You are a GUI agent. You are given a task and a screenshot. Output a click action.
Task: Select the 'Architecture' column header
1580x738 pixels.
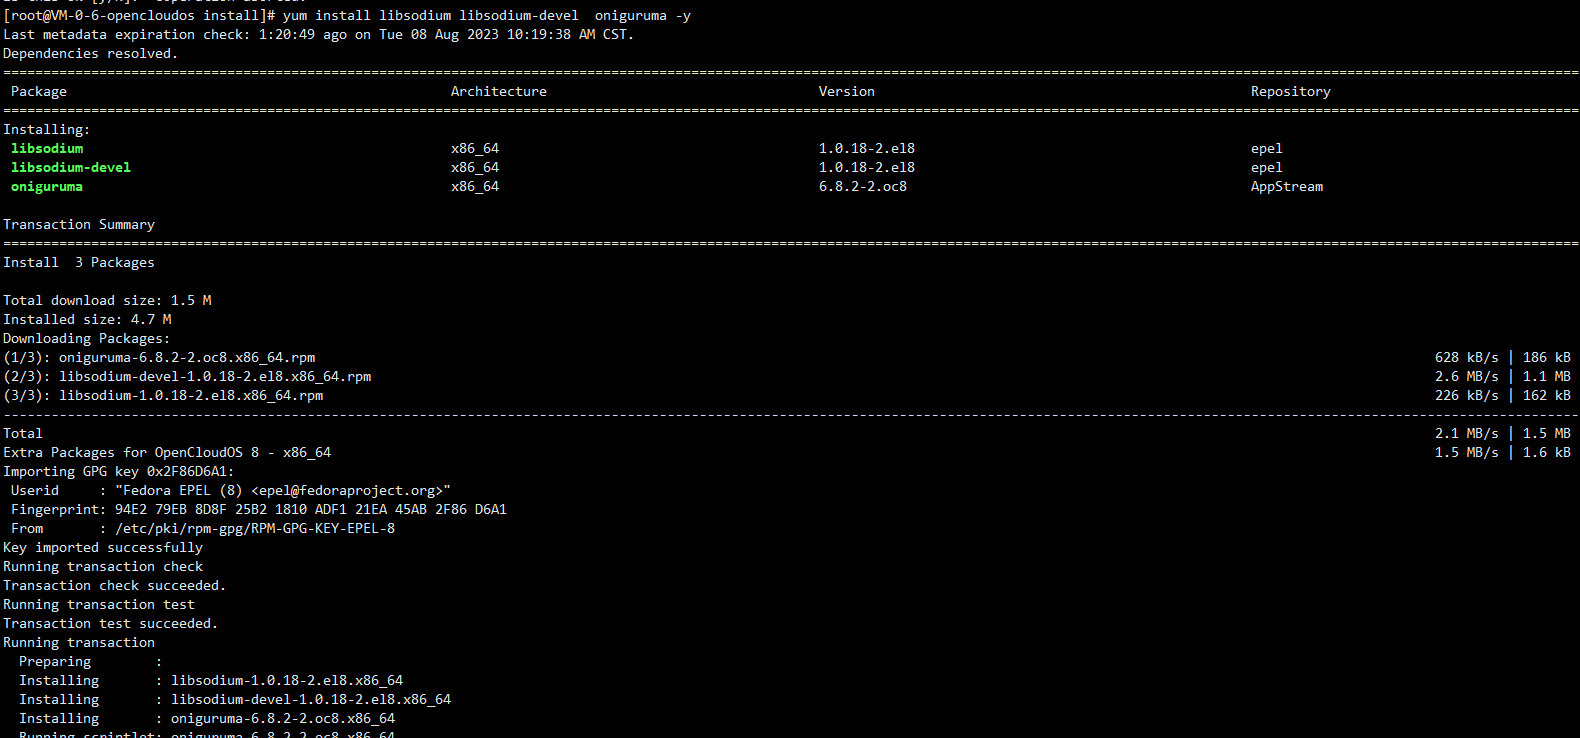point(499,92)
